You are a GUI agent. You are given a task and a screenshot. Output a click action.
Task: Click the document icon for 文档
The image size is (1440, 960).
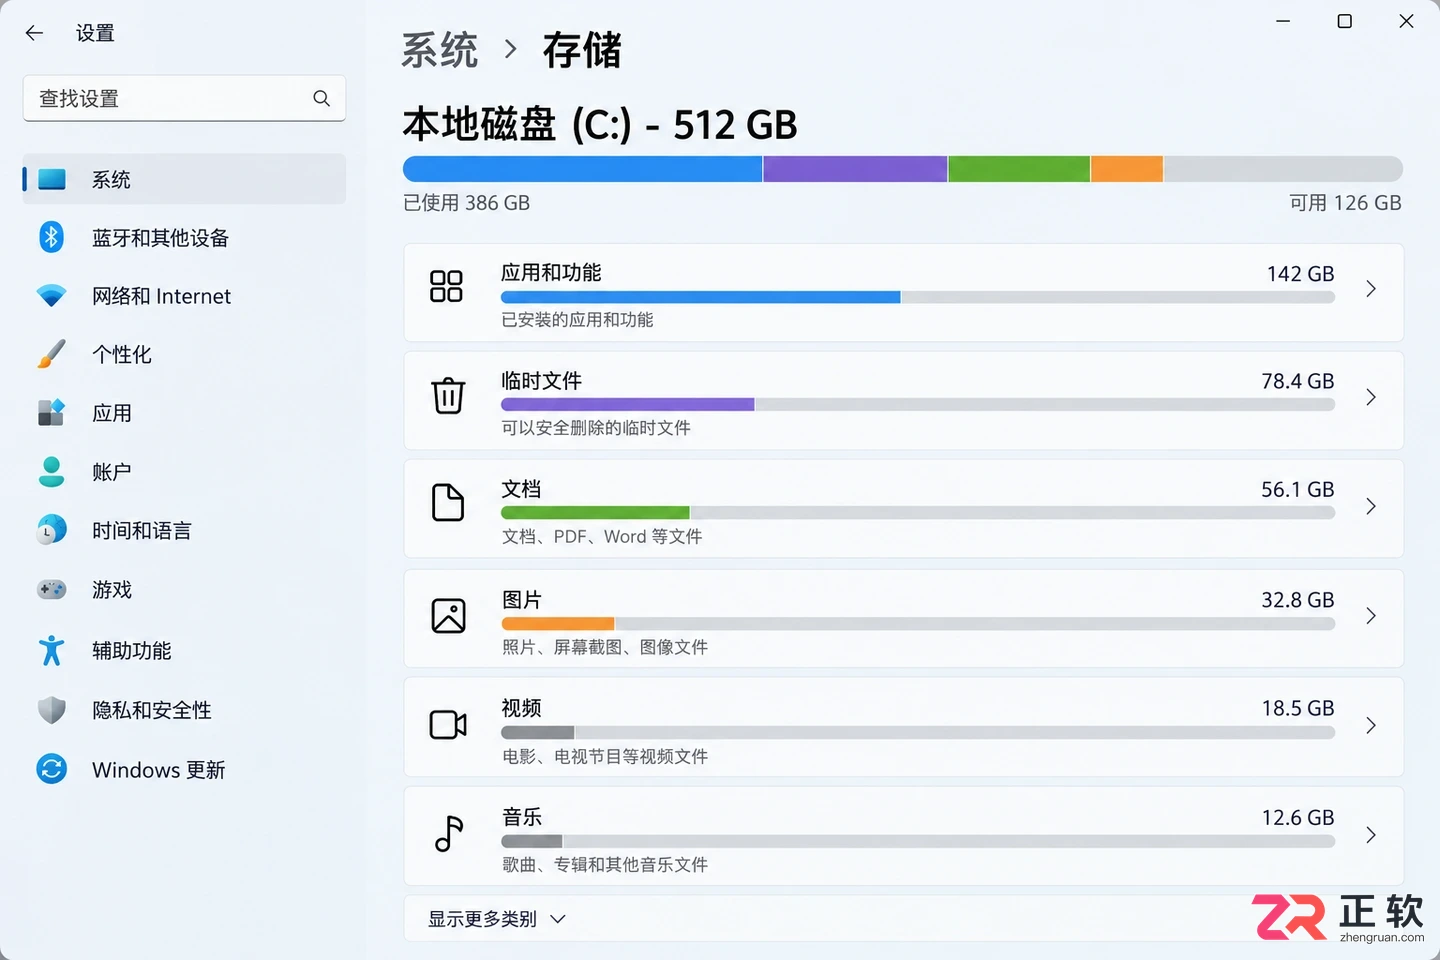(448, 503)
